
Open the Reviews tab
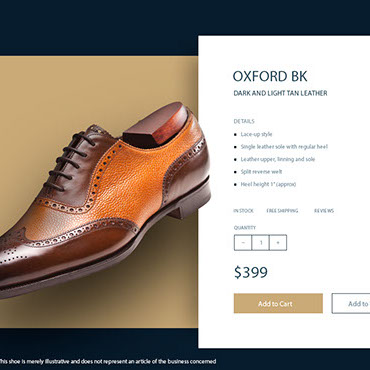click(x=324, y=211)
